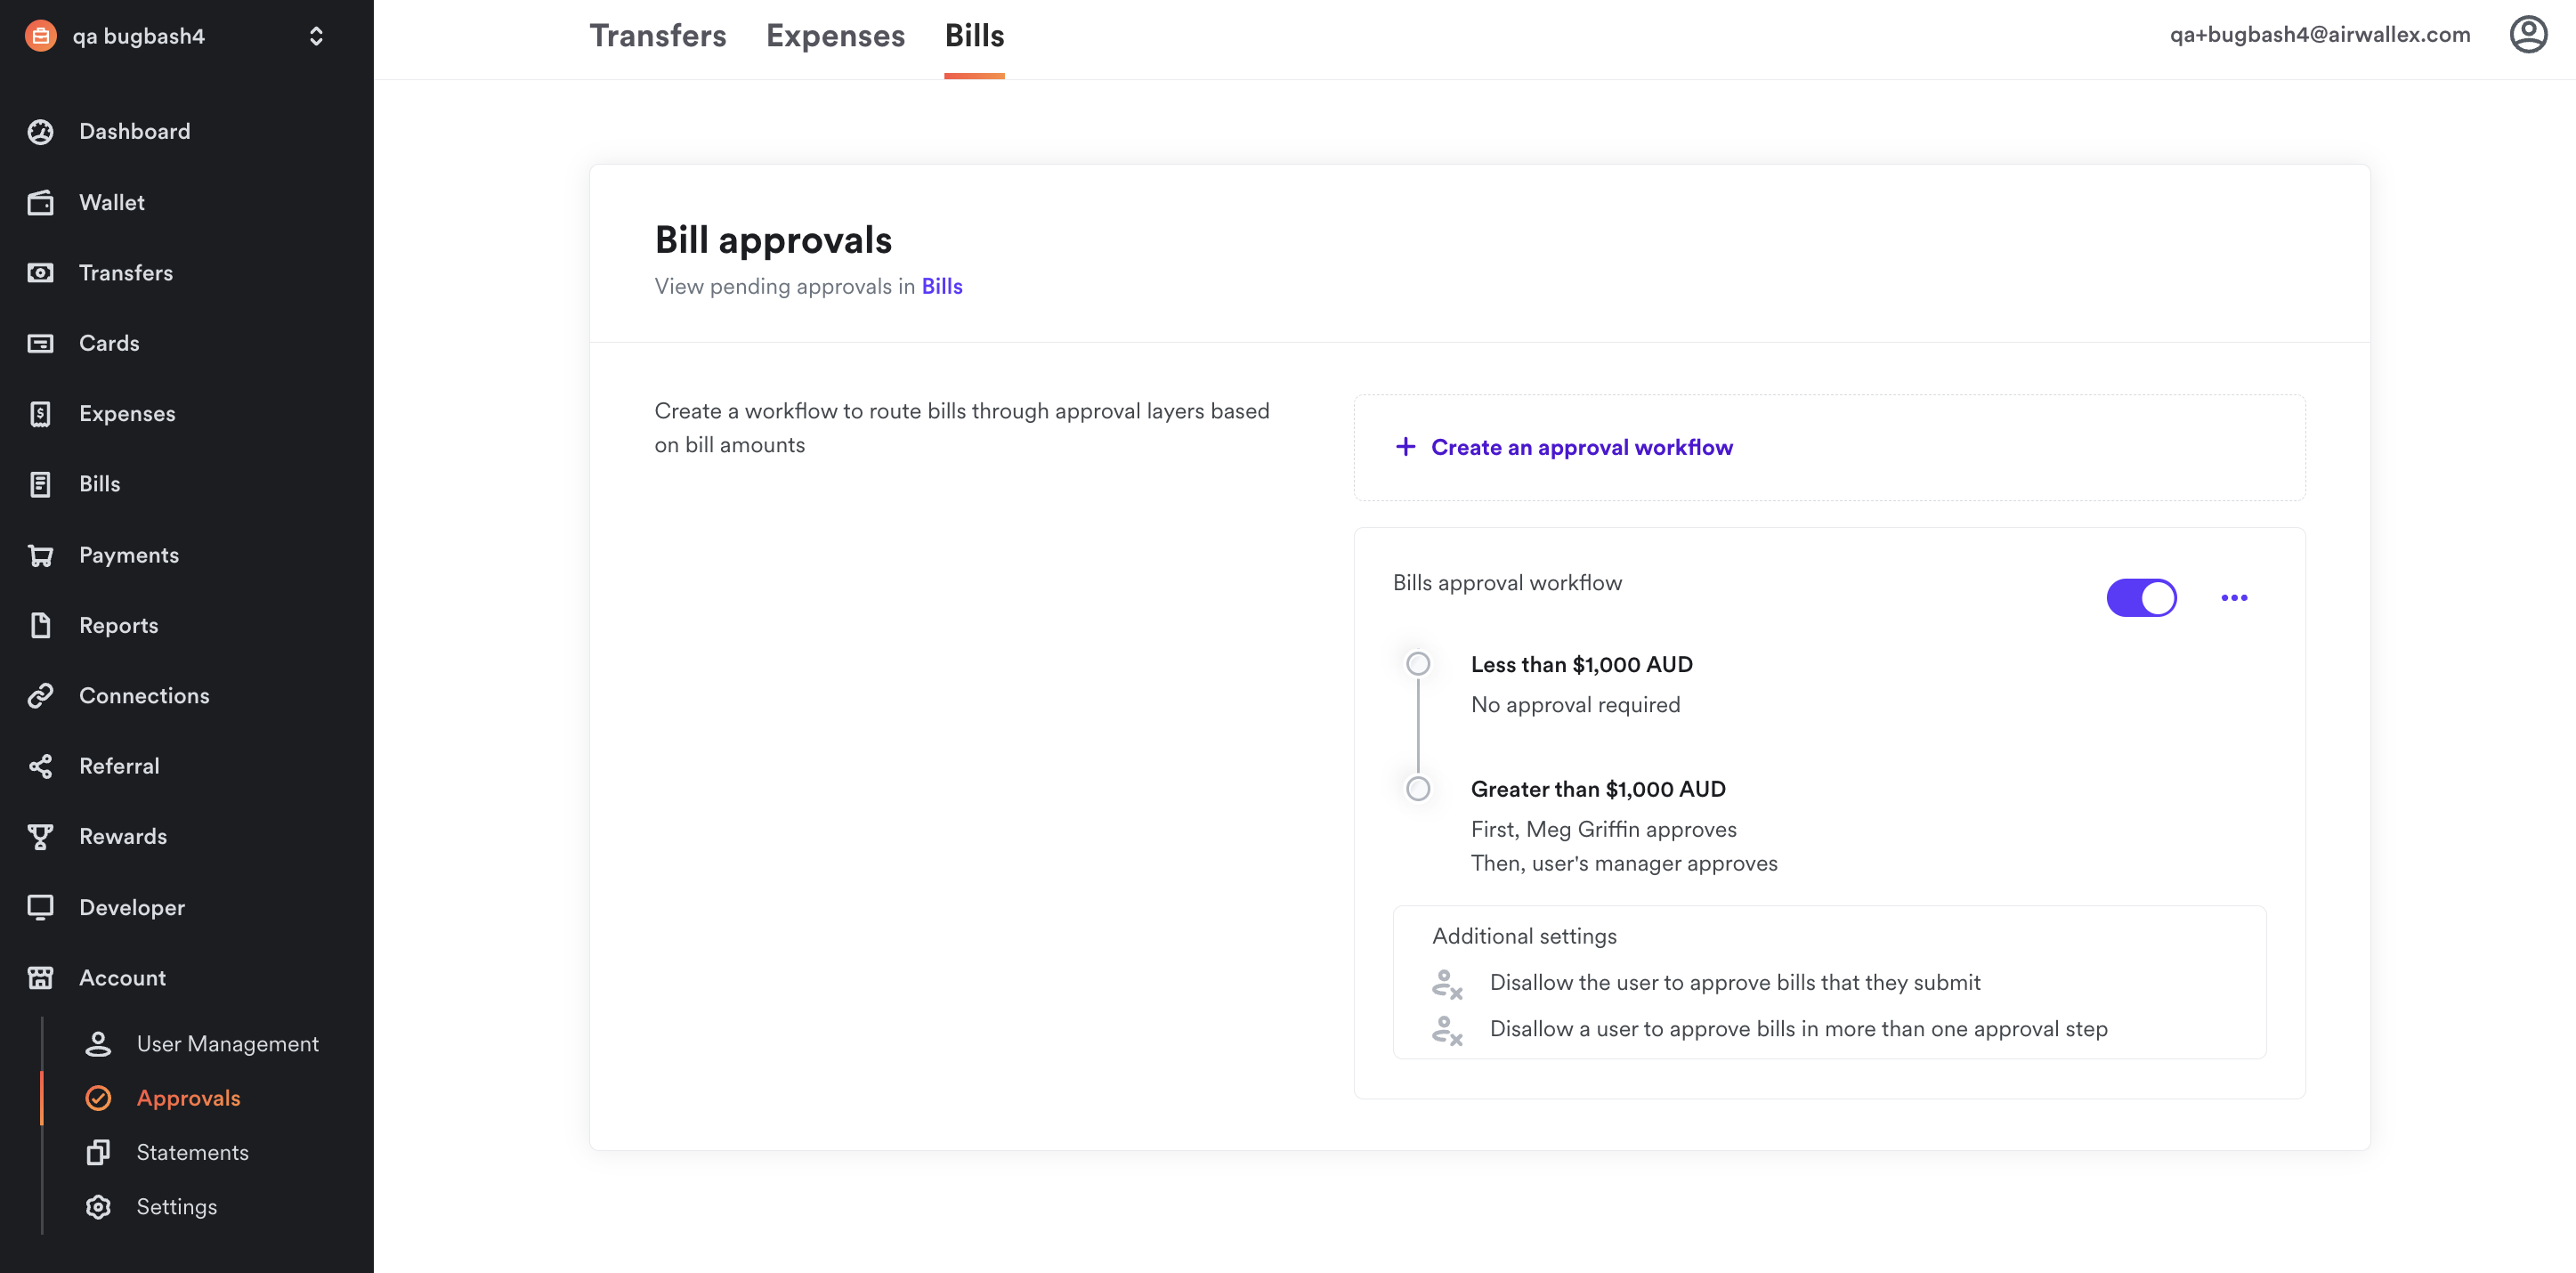Open Referral in the sidebar
This screenshot has width=2576, height=1273.
[119, 766]
